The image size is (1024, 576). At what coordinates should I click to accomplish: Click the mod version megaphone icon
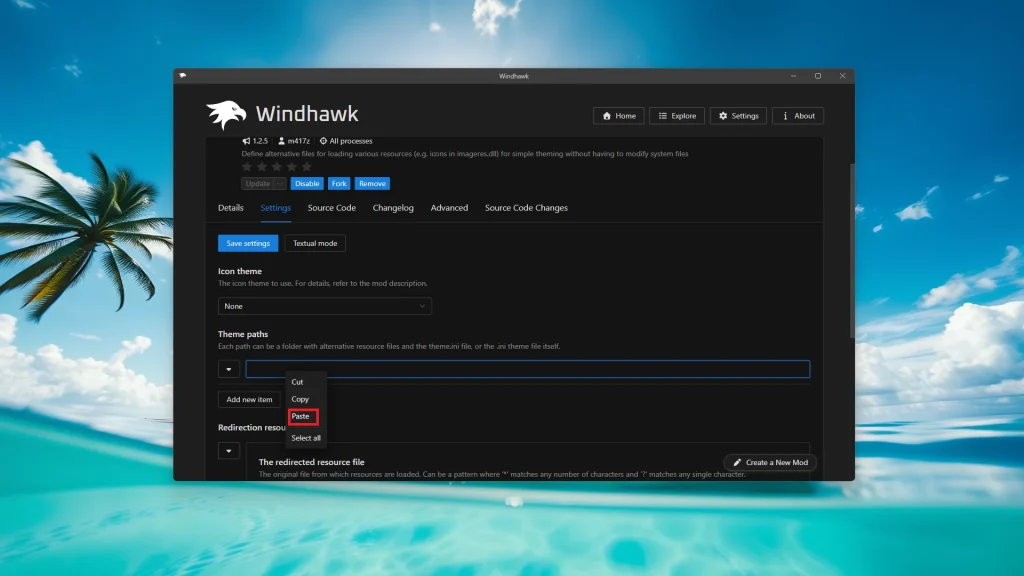point(246,141)
